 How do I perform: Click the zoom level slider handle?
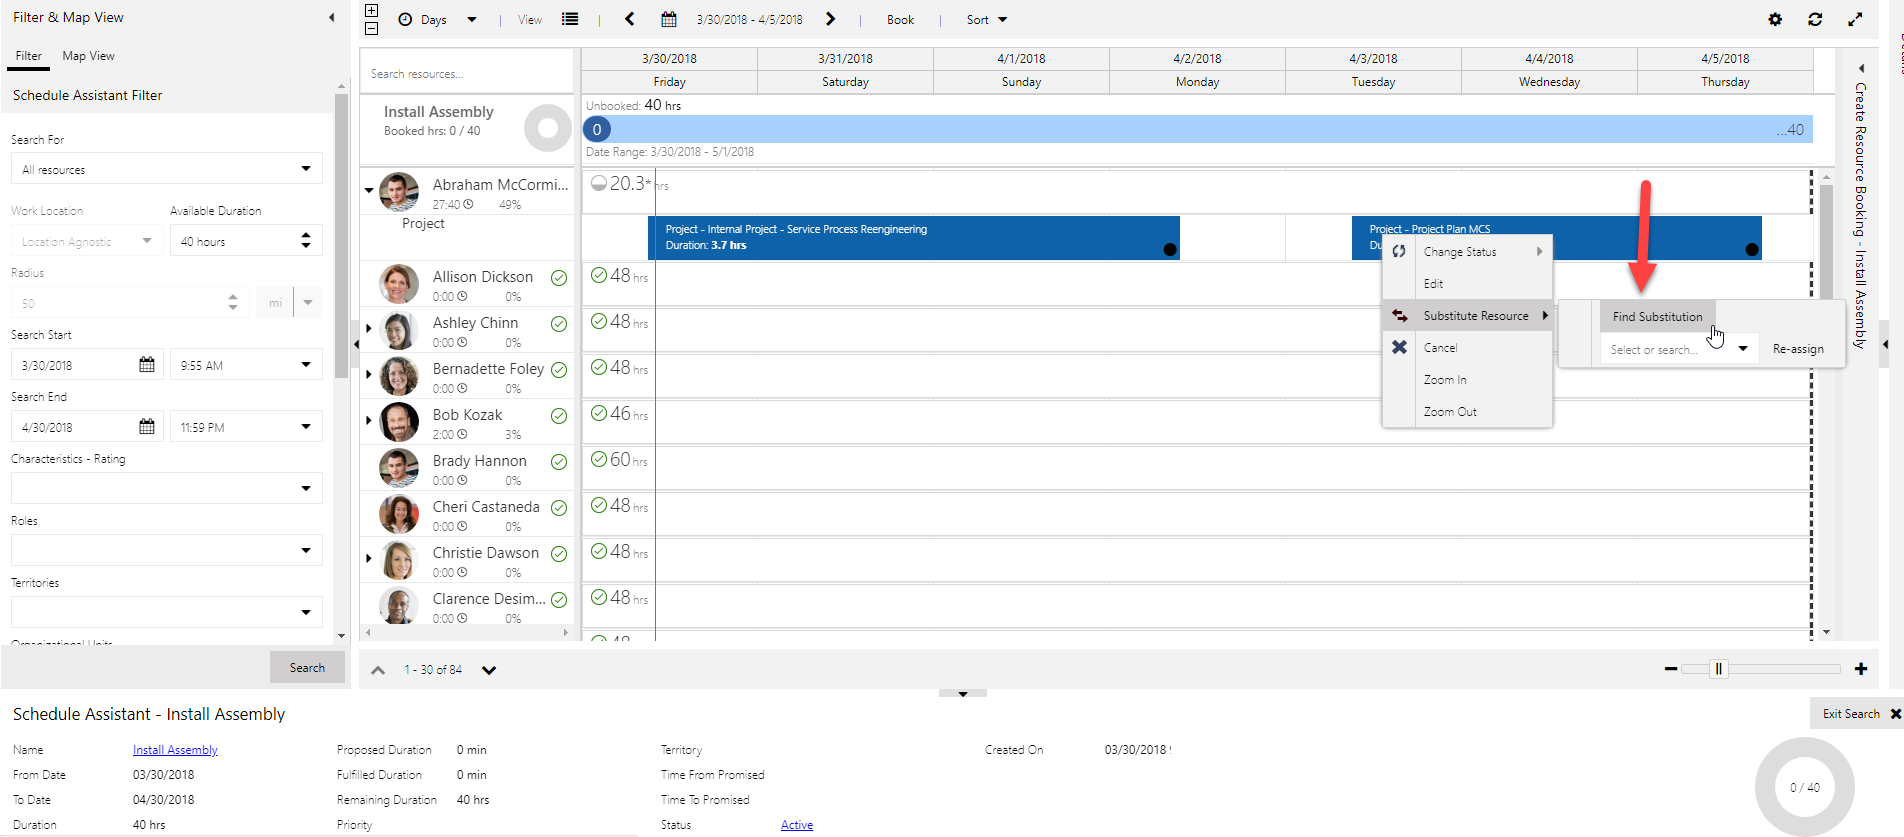coord(1718,669)
